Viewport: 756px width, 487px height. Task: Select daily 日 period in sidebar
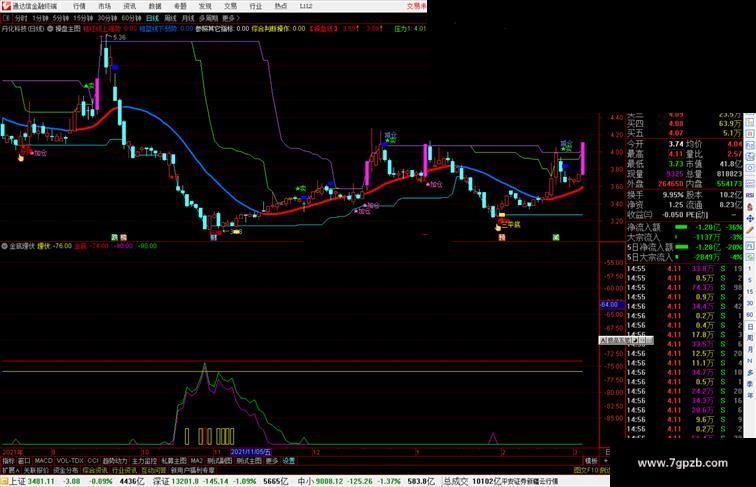[750, 327]
